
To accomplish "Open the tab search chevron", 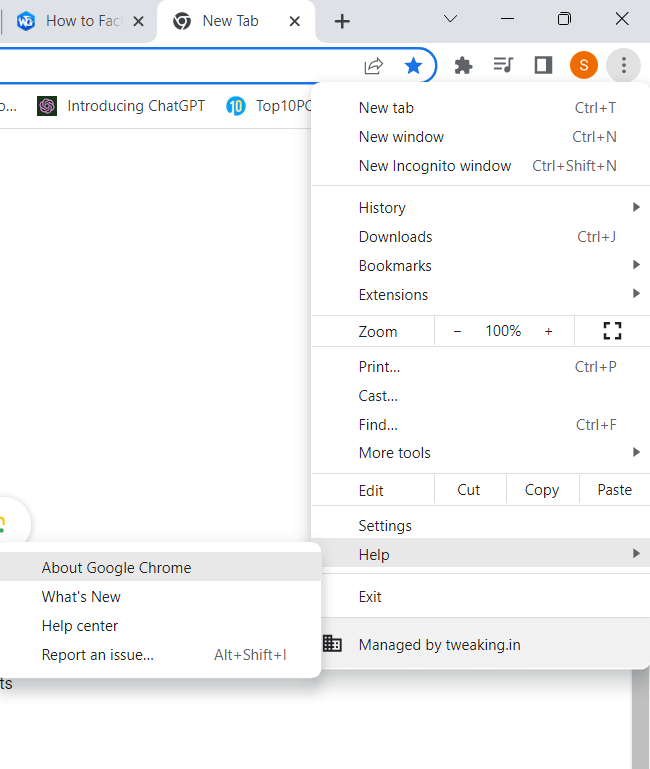I will [450, 19].
